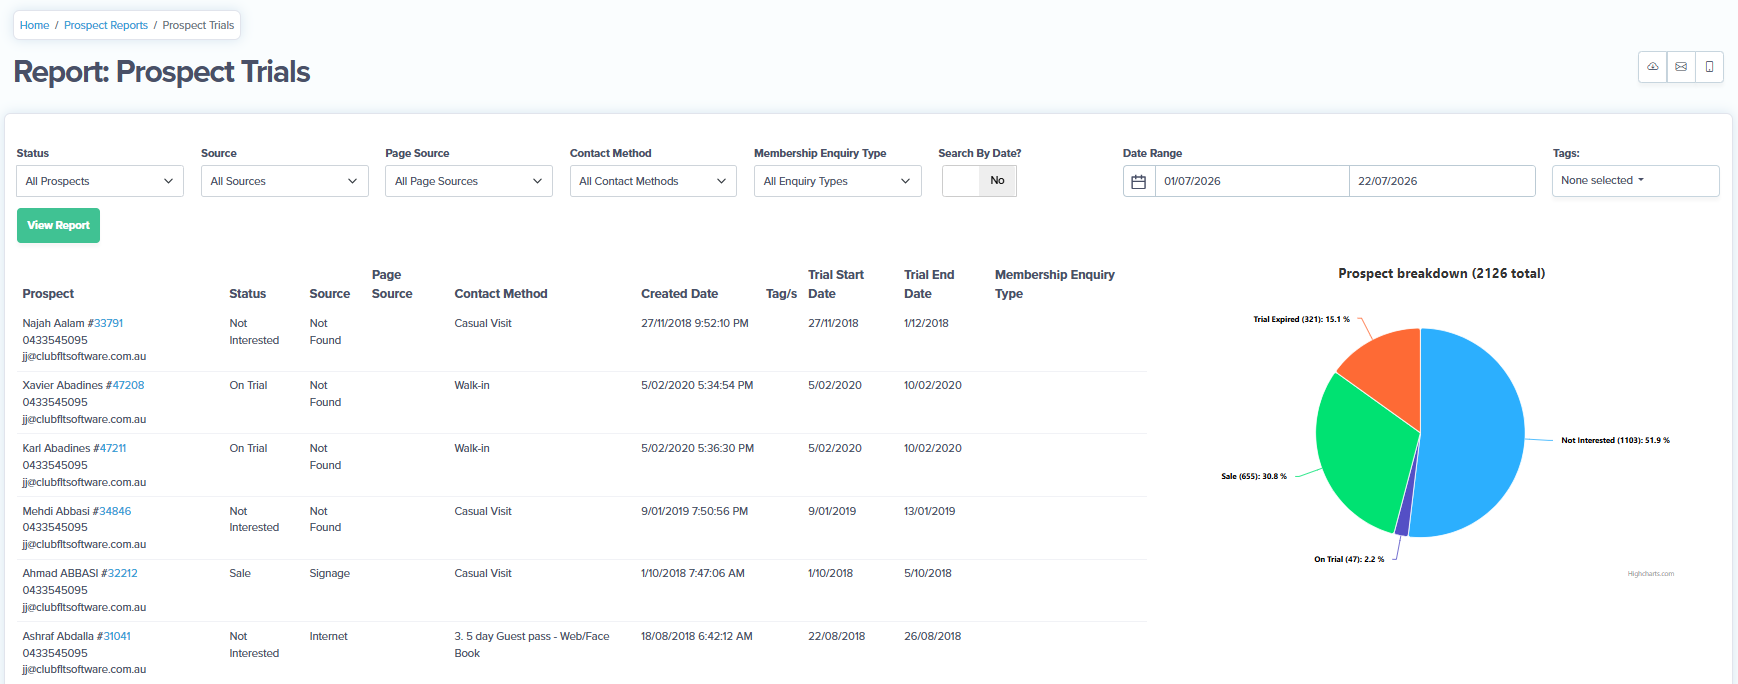Click the Sale (655) chart label
Viewport: 1738px width, 684px height.
[x=1254, y=476]
